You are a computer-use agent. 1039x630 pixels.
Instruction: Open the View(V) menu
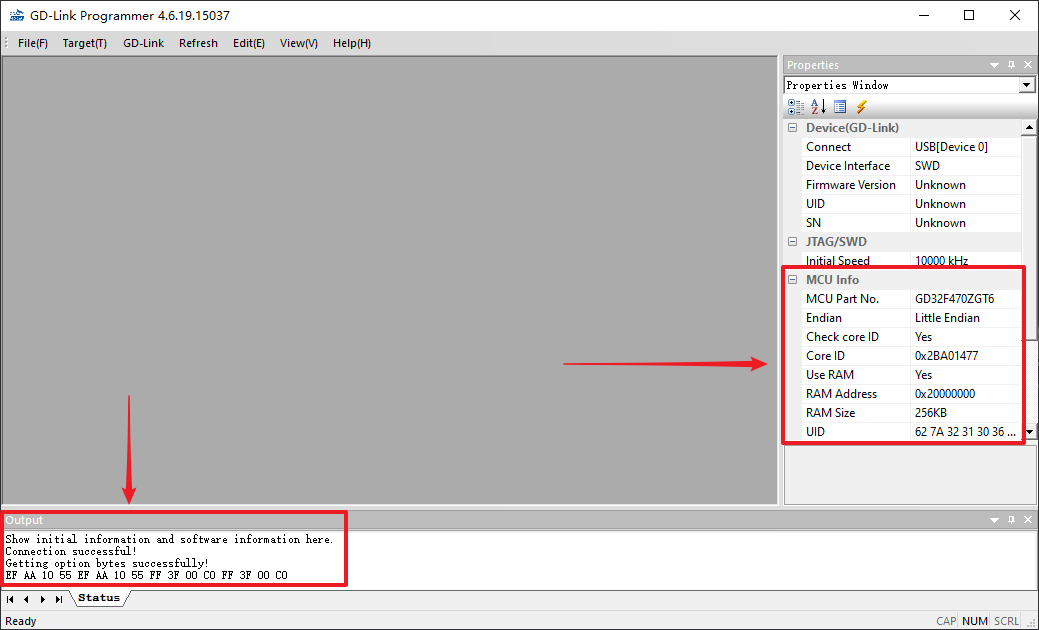point(299,43)
